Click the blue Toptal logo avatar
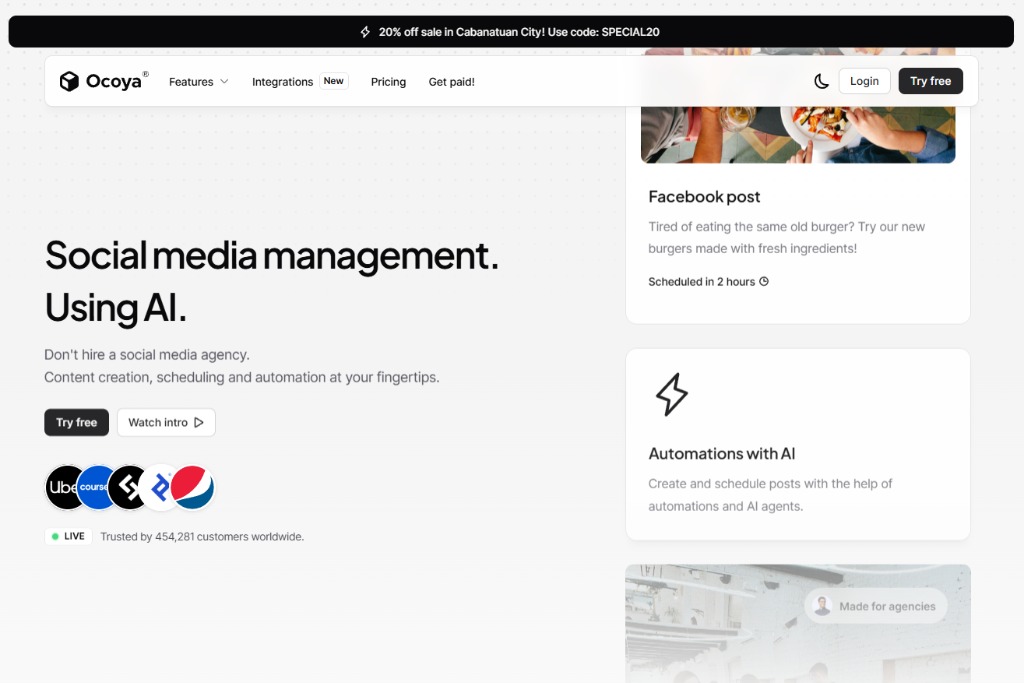This screenshot has width=1024, height=683. pos(160,487)
